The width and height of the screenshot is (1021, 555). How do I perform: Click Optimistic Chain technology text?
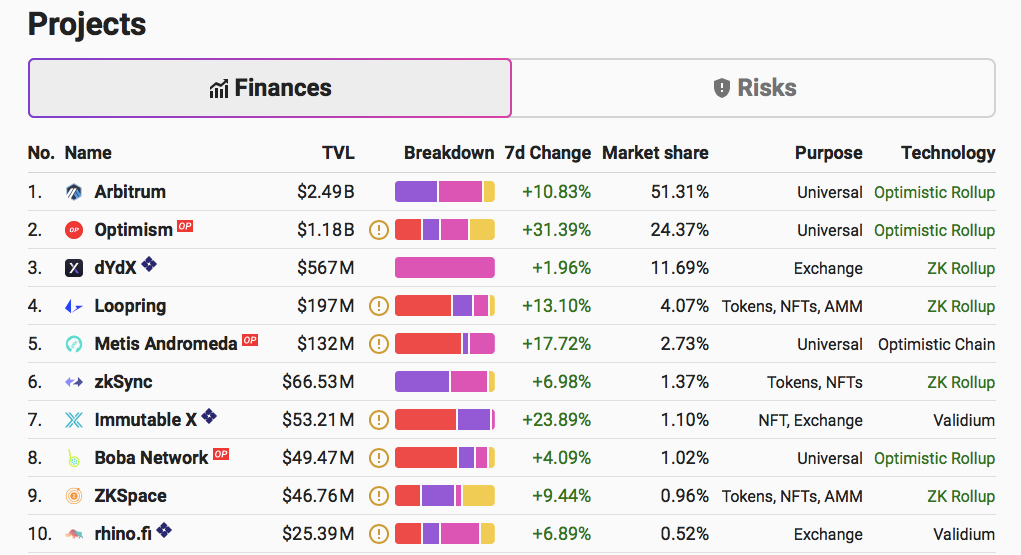pos(936,344)
